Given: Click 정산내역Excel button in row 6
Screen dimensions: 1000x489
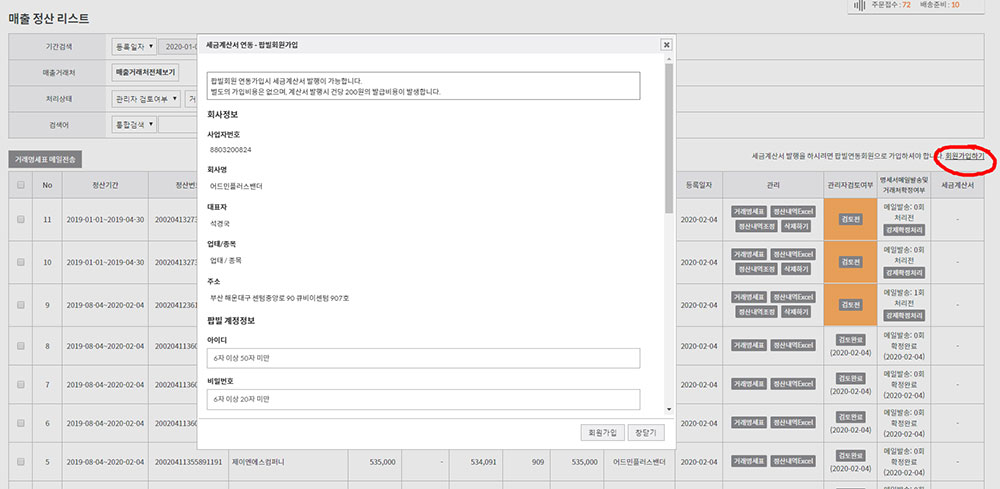Looking at the screenshot, I should (793, 423).
